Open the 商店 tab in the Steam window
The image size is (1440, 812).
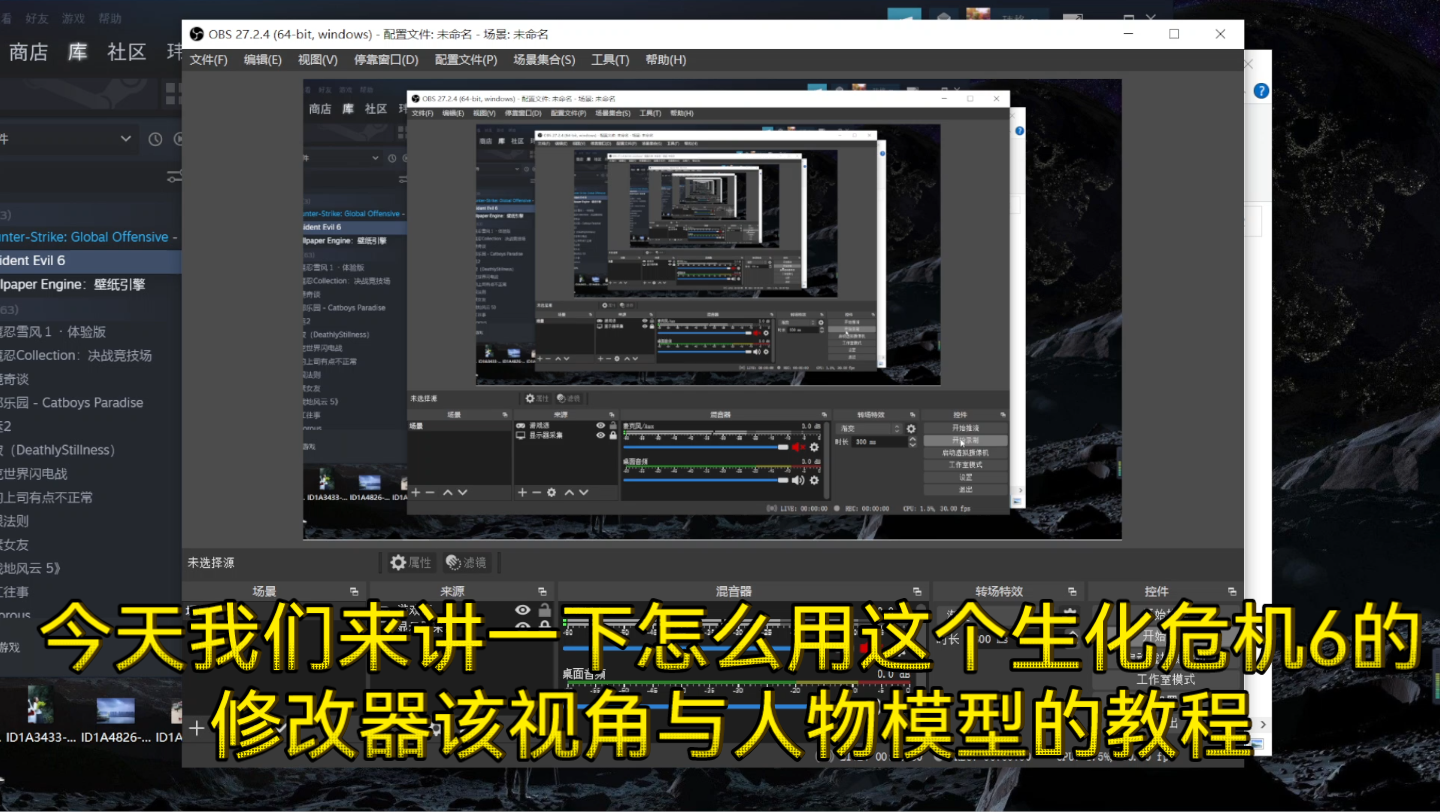28,53
